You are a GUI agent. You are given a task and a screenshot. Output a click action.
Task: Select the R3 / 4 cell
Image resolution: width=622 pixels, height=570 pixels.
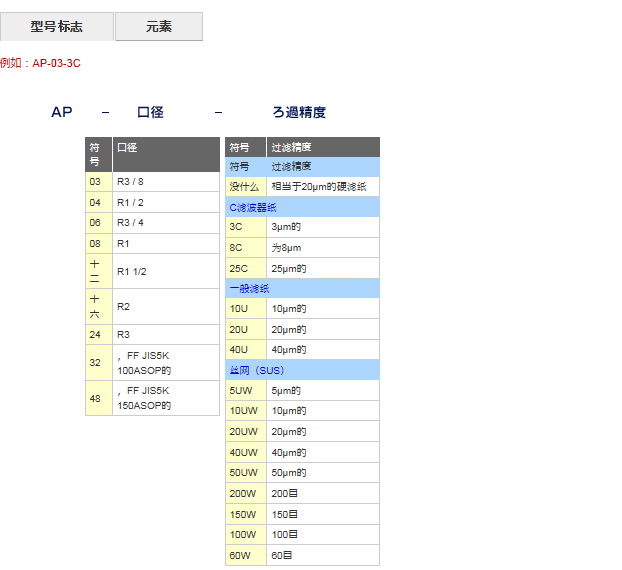coord(166,223)
